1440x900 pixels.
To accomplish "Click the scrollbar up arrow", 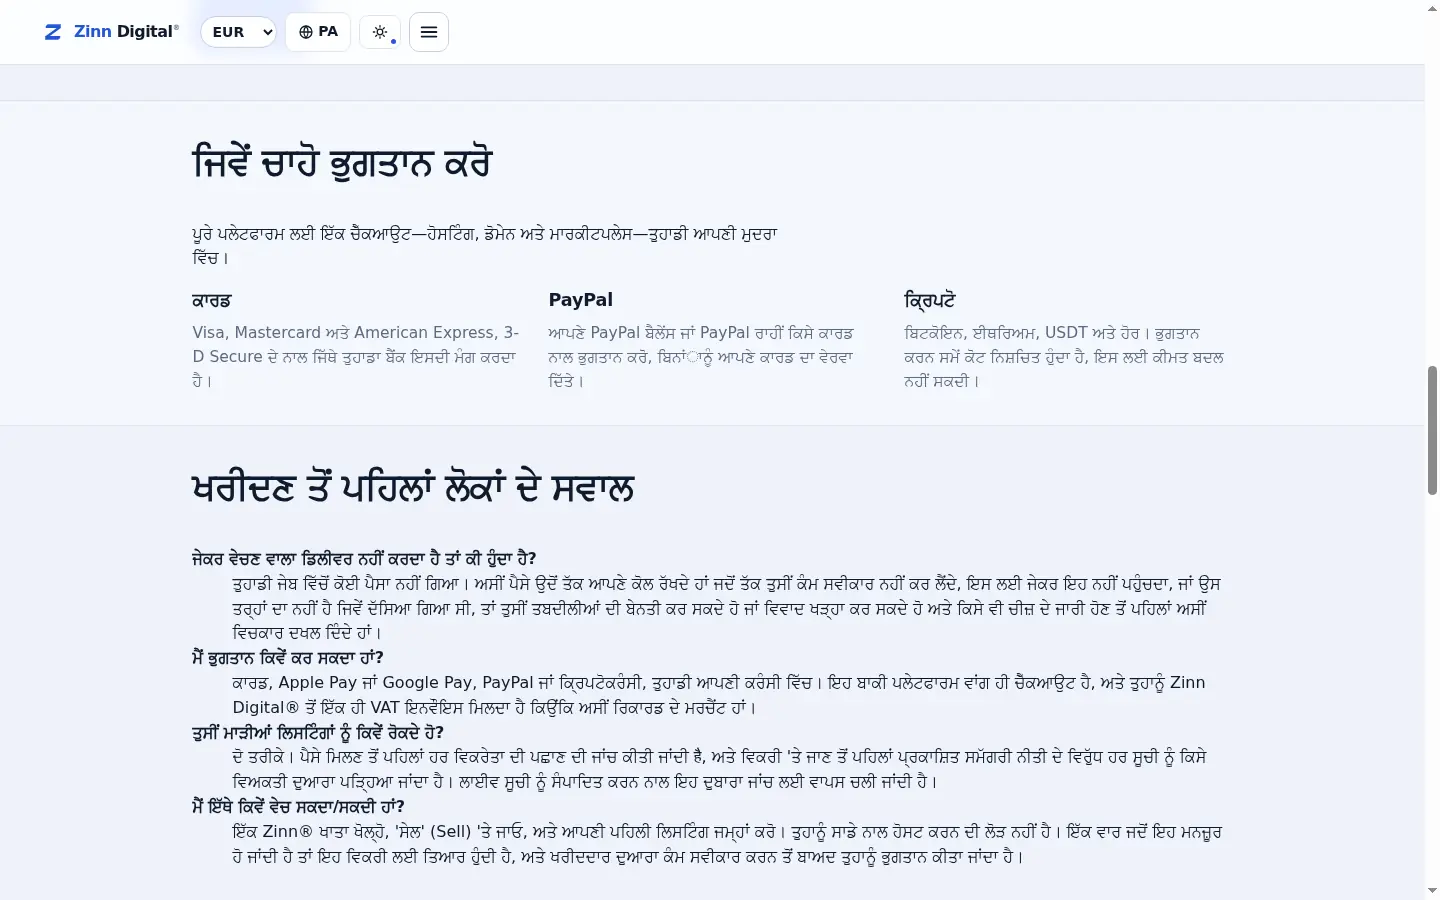I will tap(1432, 8).
